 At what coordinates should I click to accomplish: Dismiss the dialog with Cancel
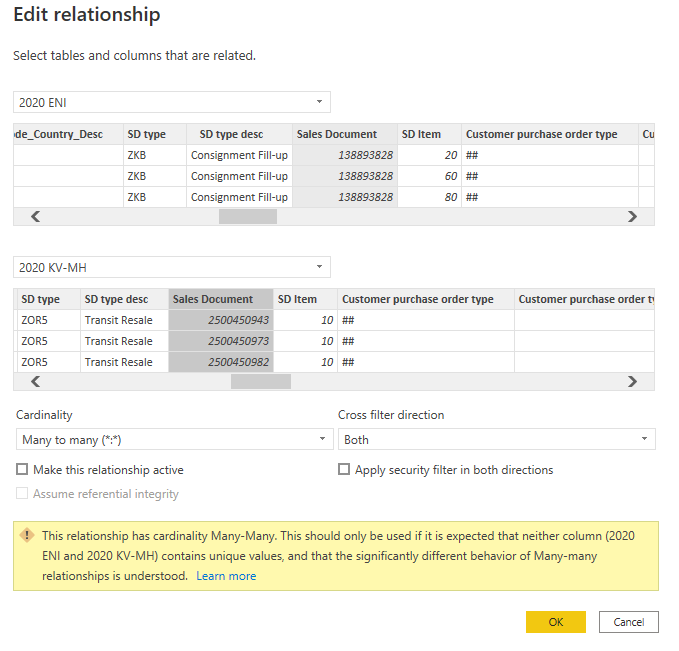pyautogui.click(x=628, y=622)
